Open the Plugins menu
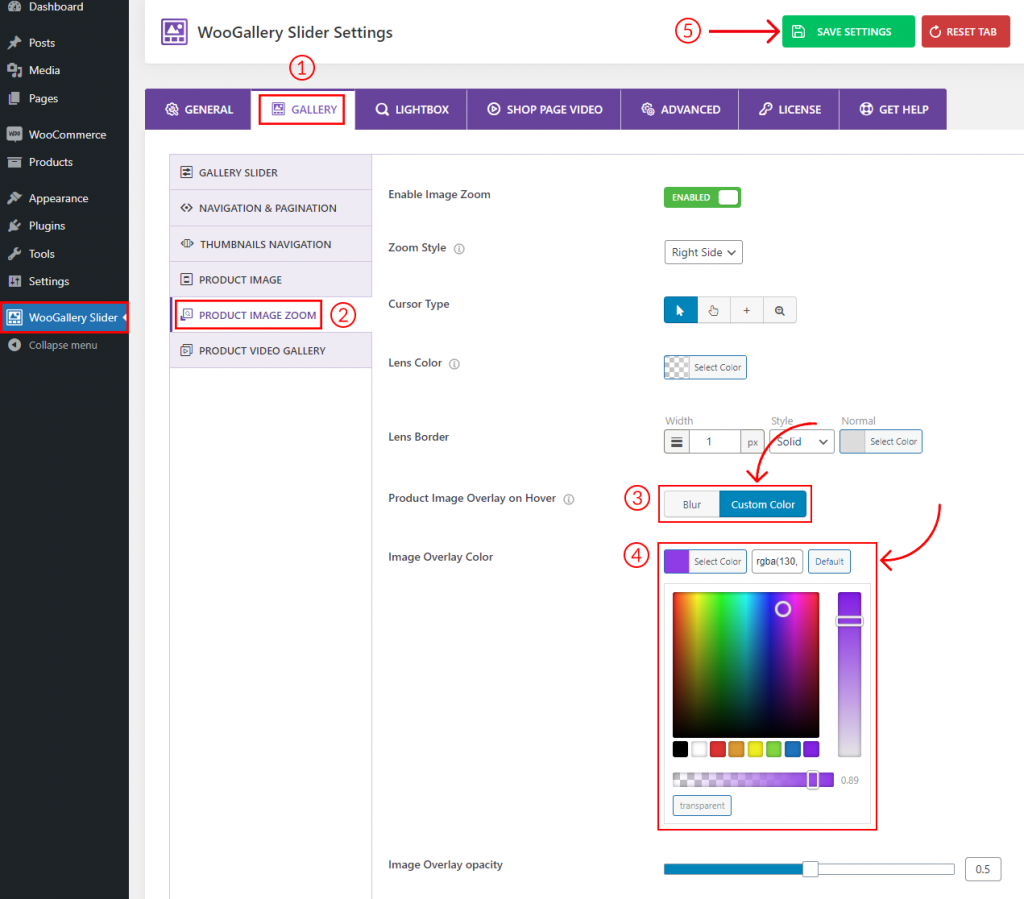This screenshot has height=899, width=1024. [x=46, y=225]
